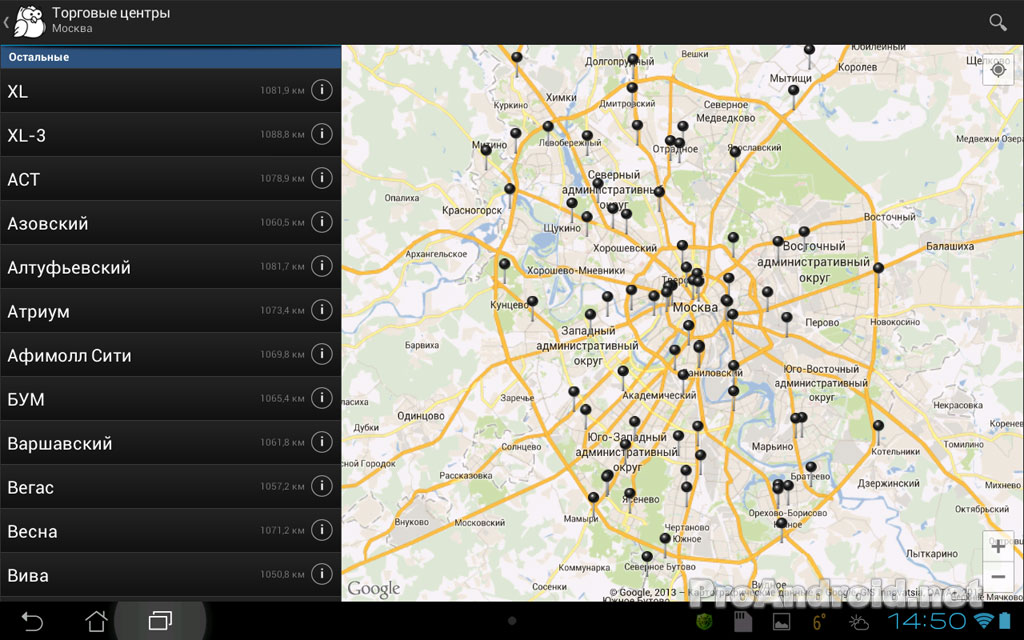
Task: Click the Одинцово label on the map
Action: coord(421,416)
